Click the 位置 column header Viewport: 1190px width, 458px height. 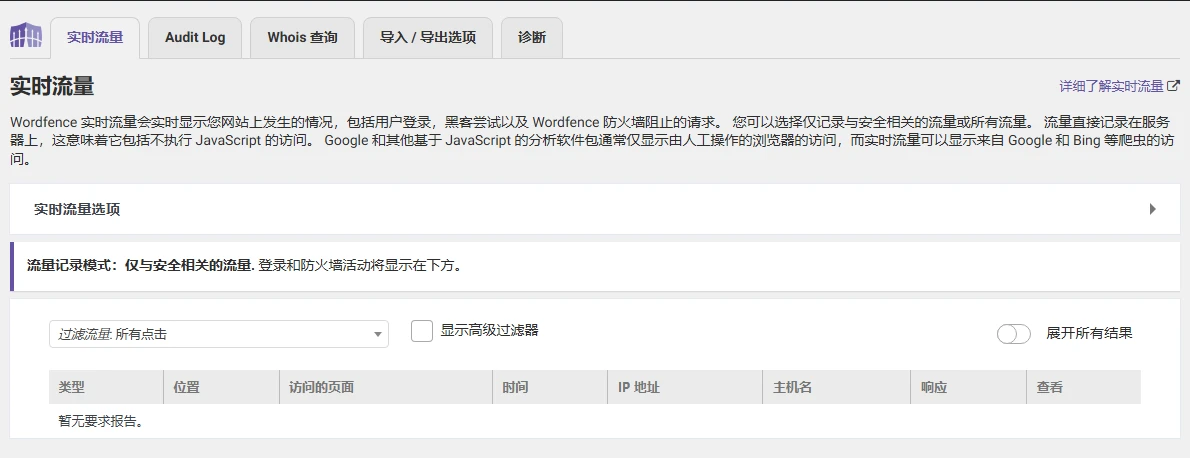click(222, 387)
